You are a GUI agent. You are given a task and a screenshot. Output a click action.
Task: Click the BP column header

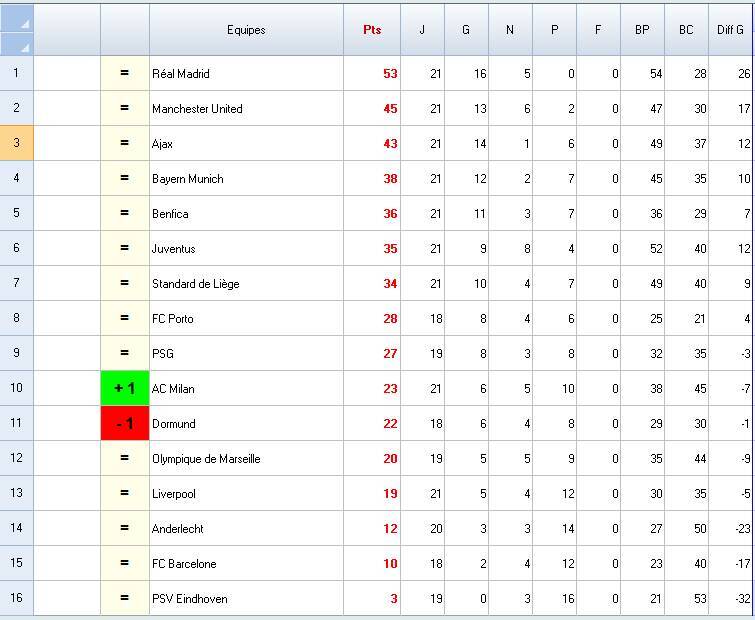642,30
